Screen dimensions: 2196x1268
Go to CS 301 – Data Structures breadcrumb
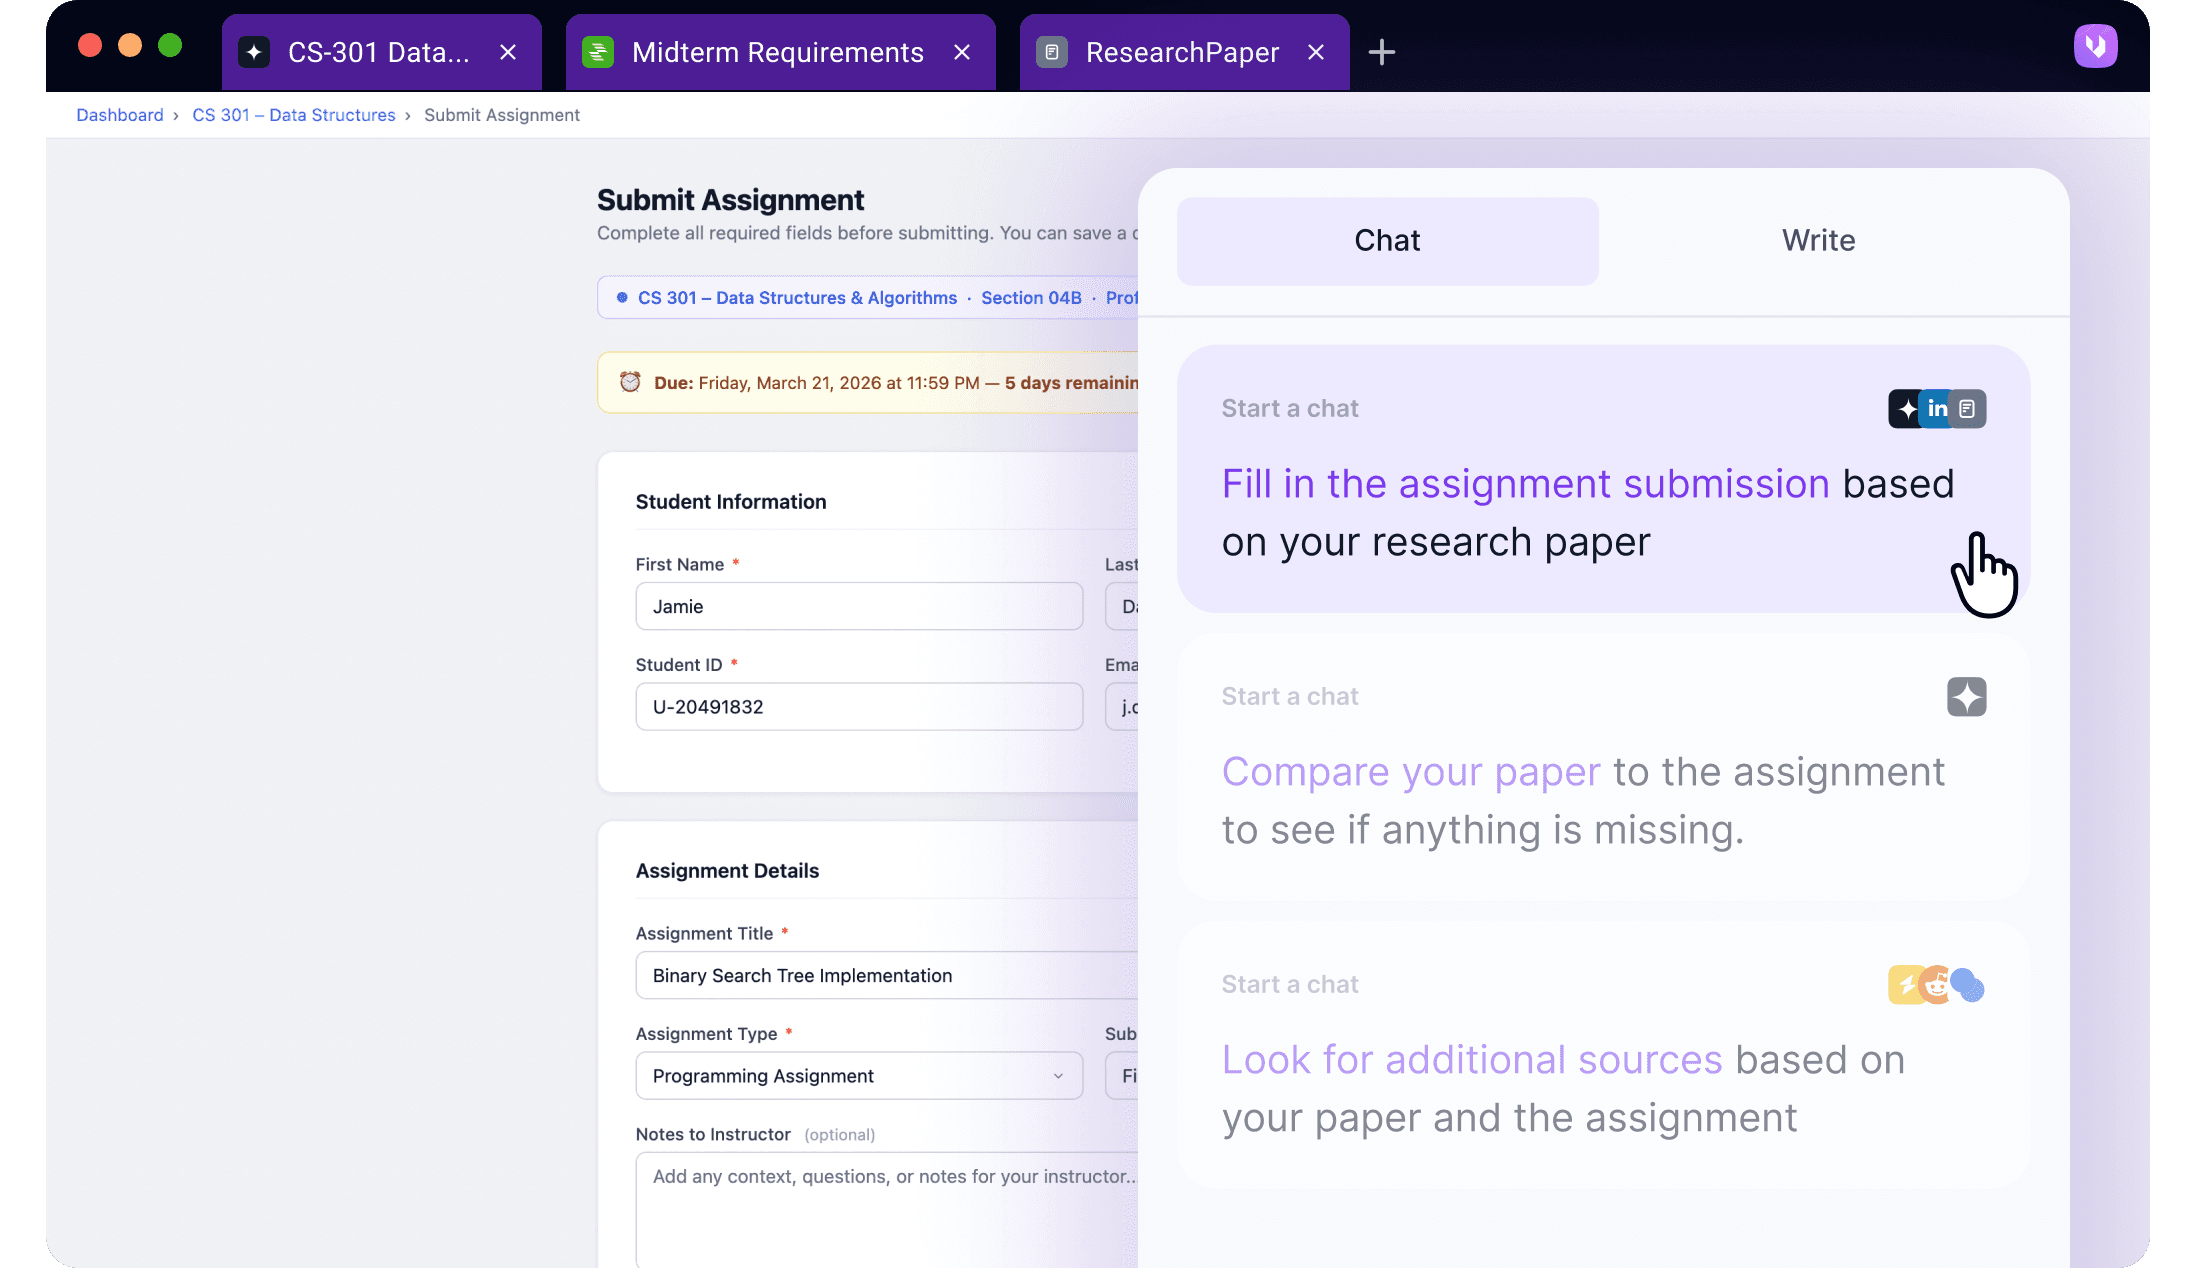coord(293,115)
